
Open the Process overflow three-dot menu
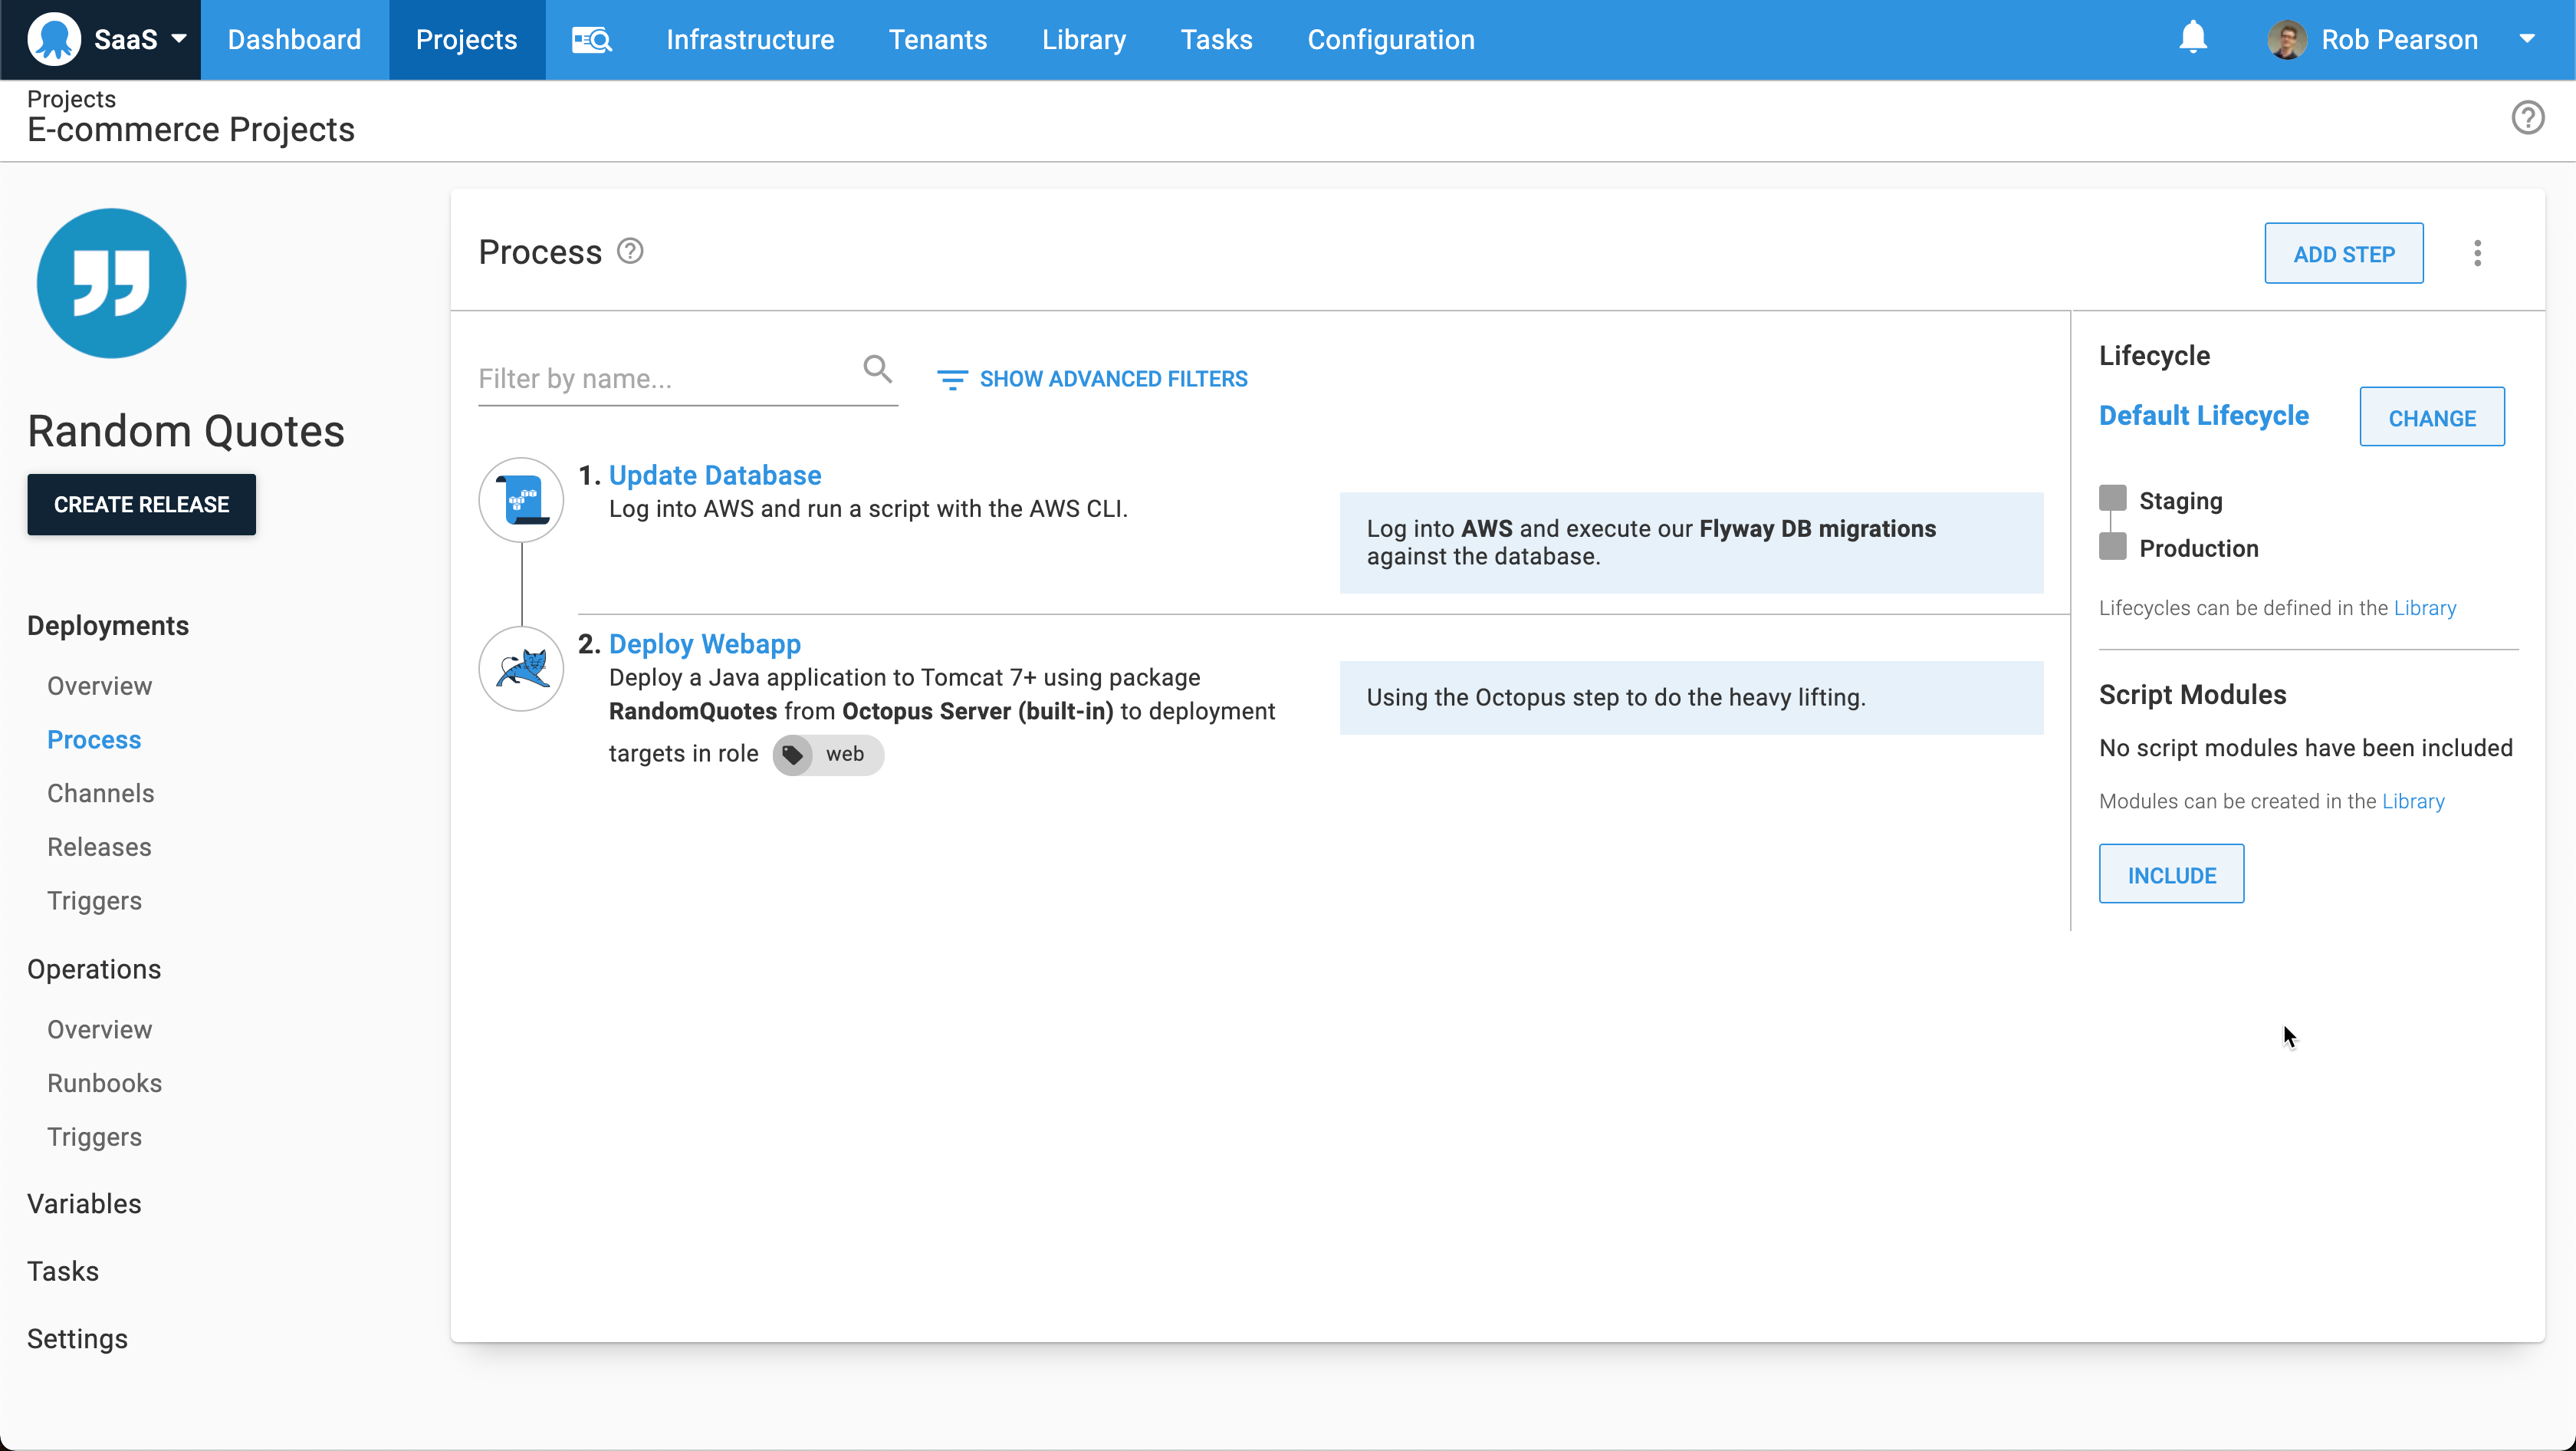point(2478,253)
